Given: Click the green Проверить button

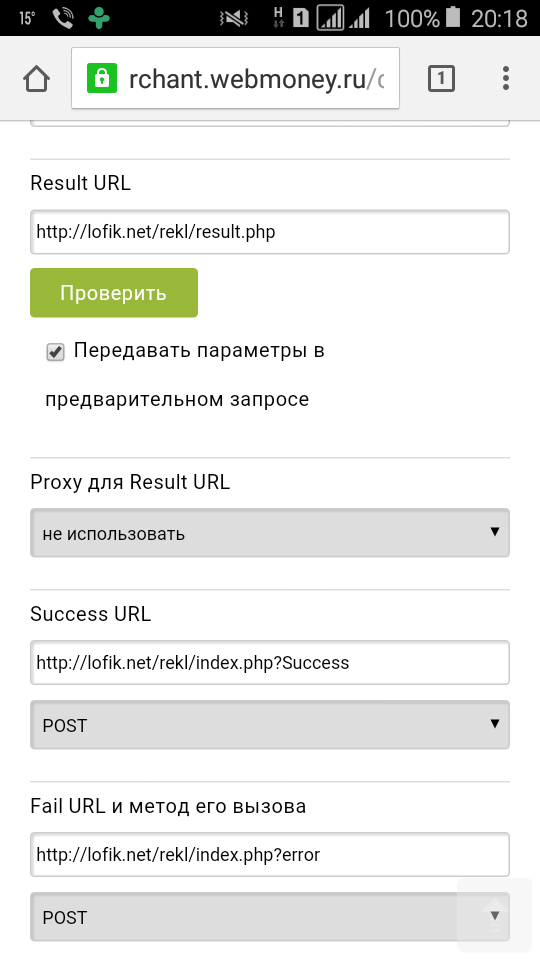Looking at the screenshot, I should click(x=114, y=293).
